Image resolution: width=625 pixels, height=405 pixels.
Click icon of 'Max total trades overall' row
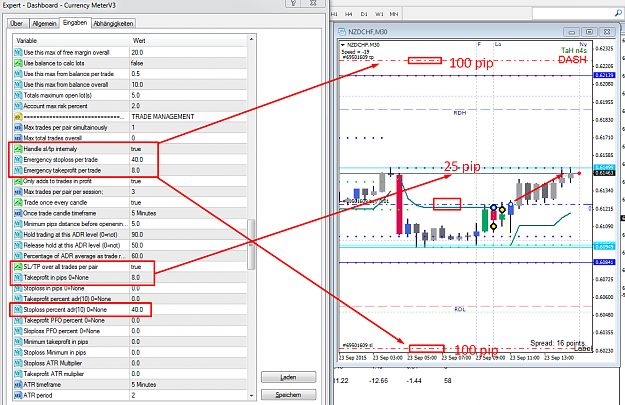tap(18, 138)
